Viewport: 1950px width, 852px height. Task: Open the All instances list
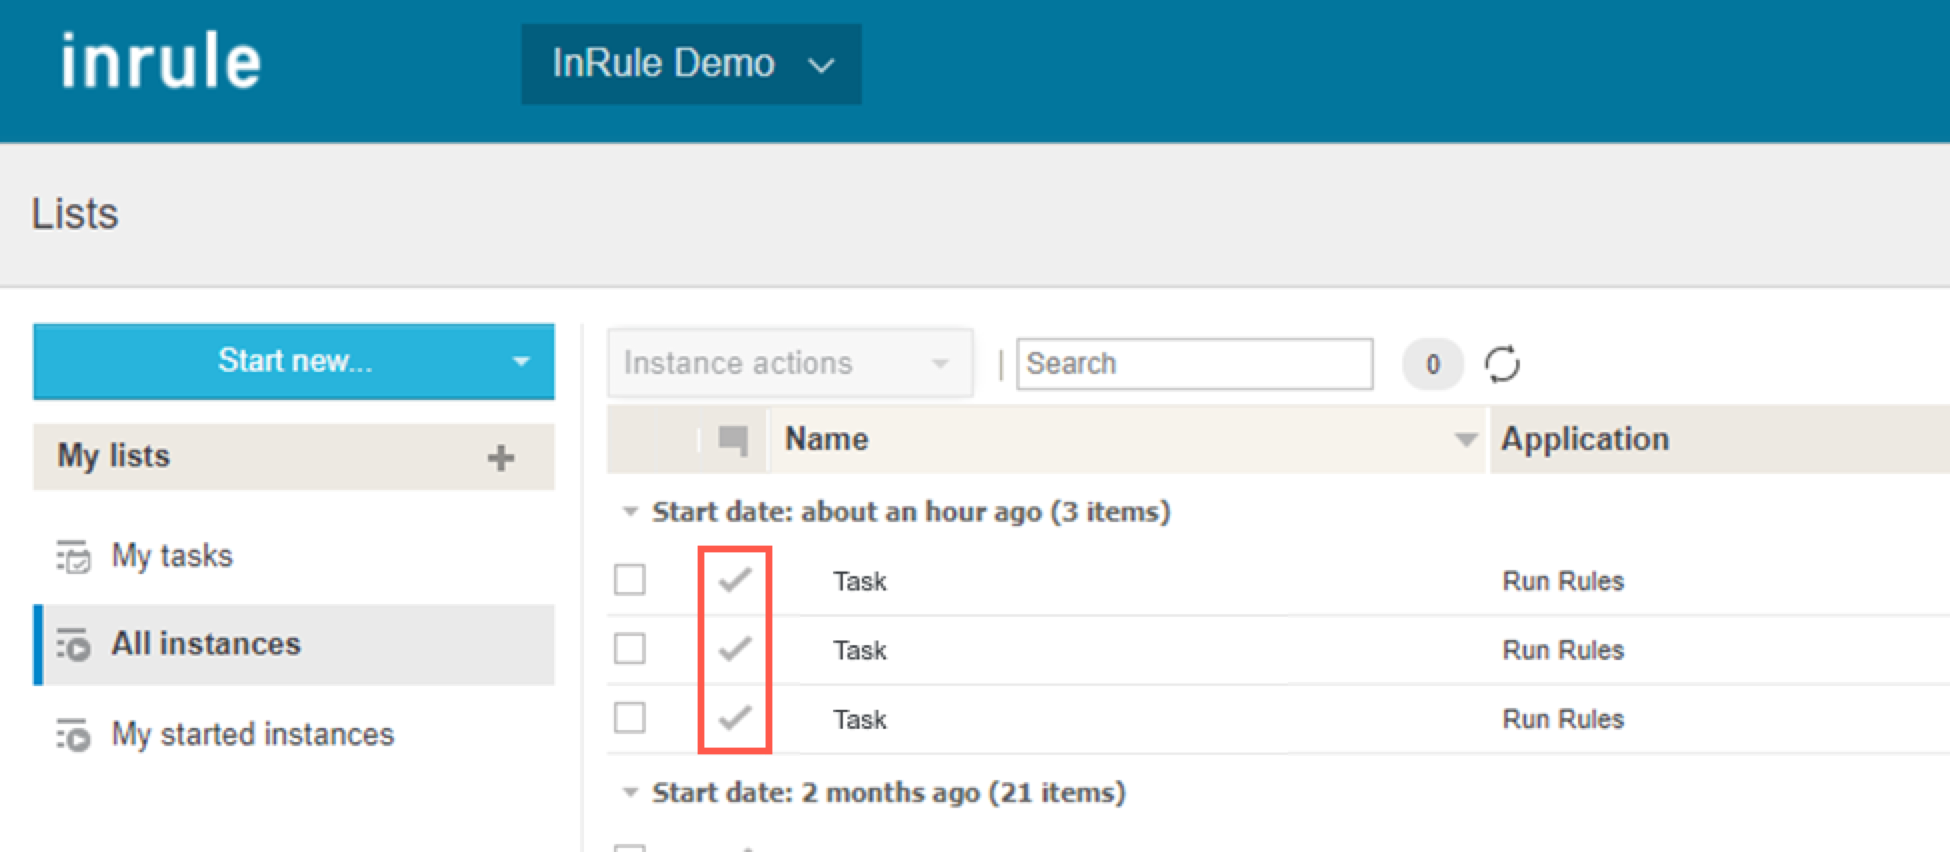coord(206,644)
